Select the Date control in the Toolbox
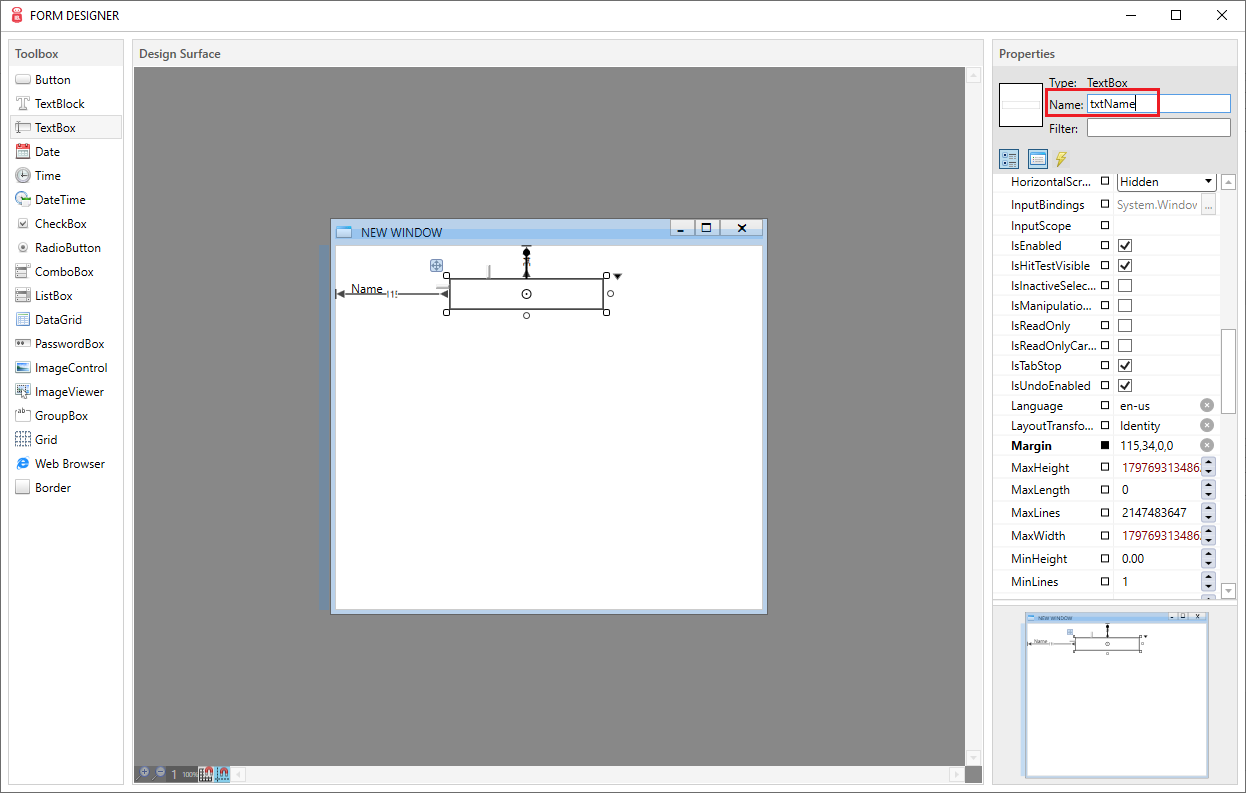 point(45,151)
